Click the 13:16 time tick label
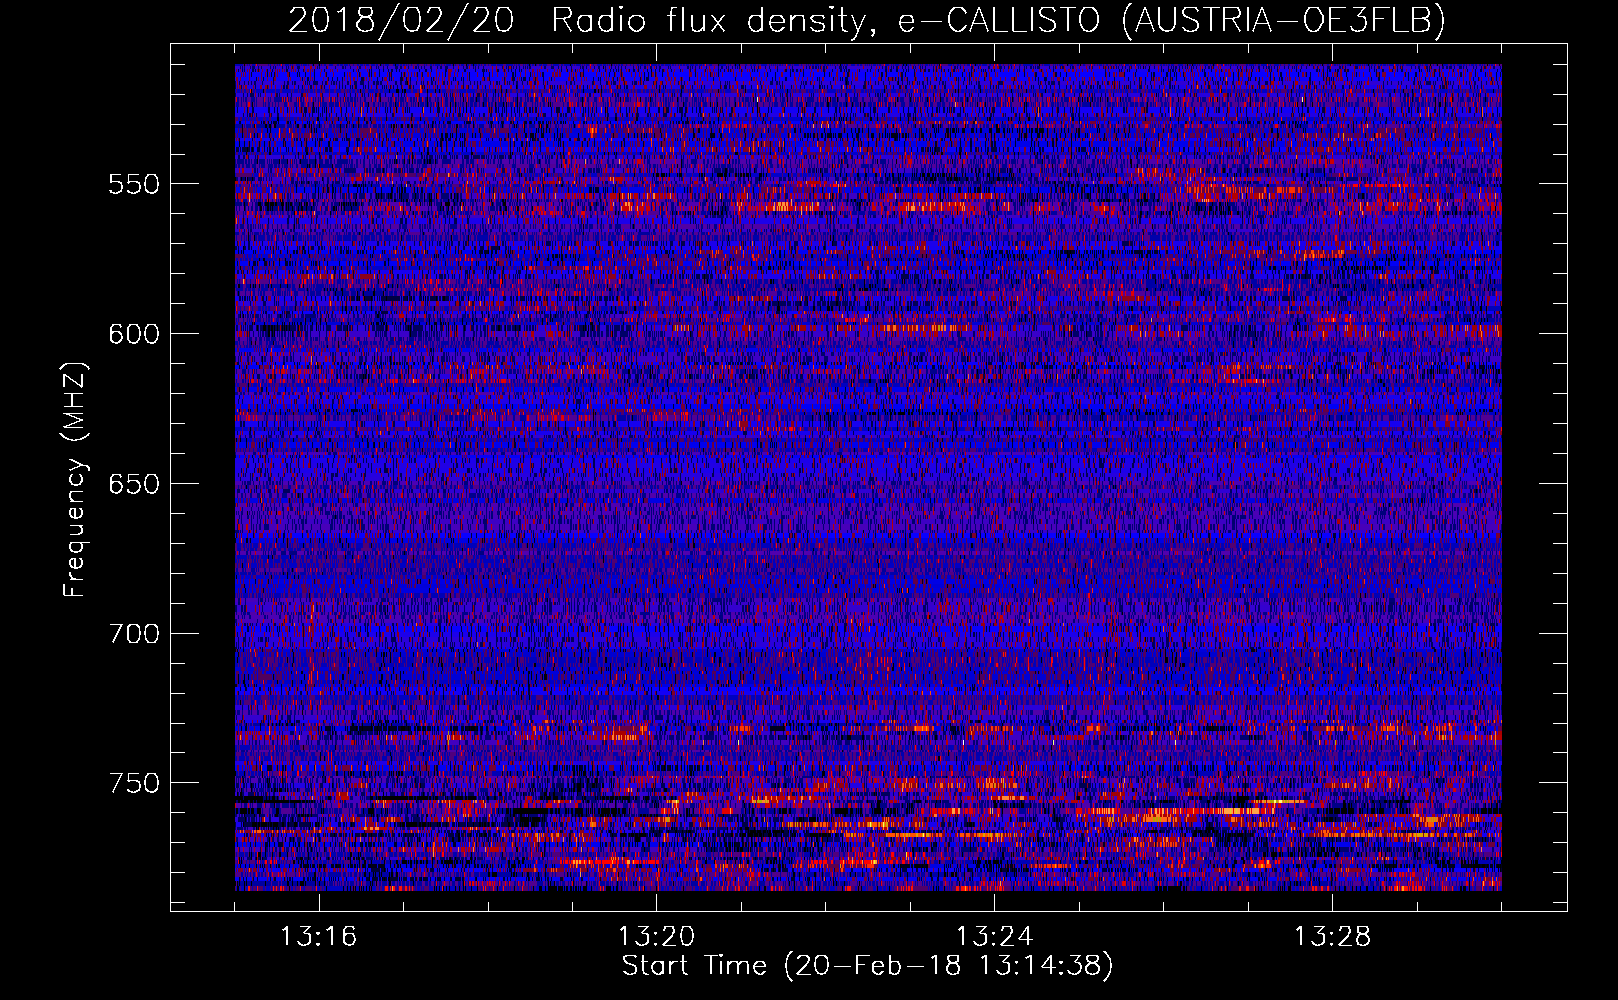The height and width of the screenshot is (1000, 1618). [318, 937]
